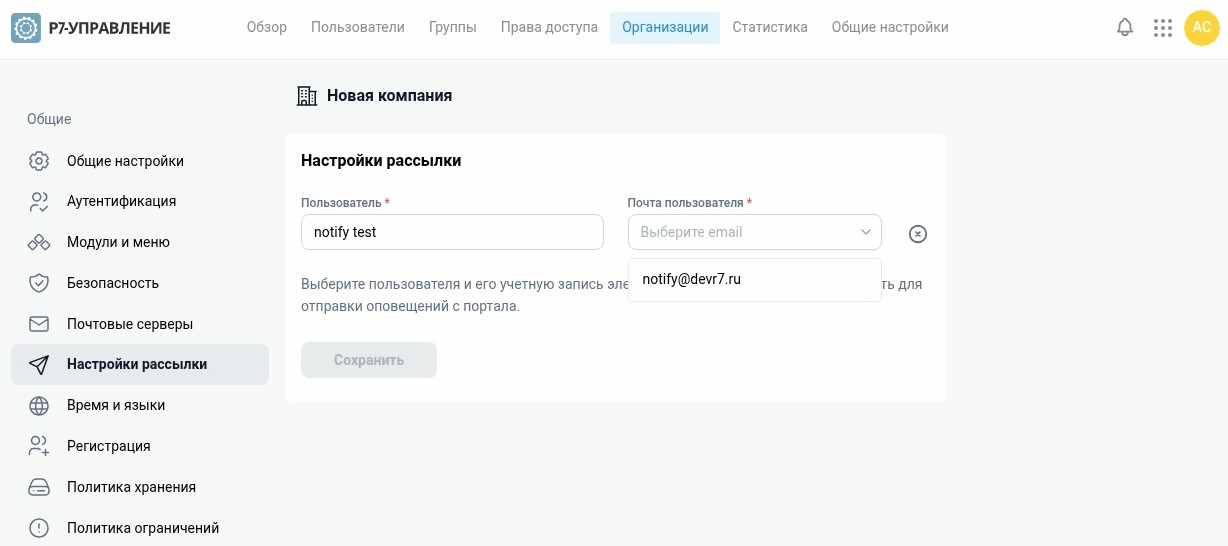Clear the mailing settings with the circled X icon
This screenshot has width=1228, height=546.
coord(918,233)
